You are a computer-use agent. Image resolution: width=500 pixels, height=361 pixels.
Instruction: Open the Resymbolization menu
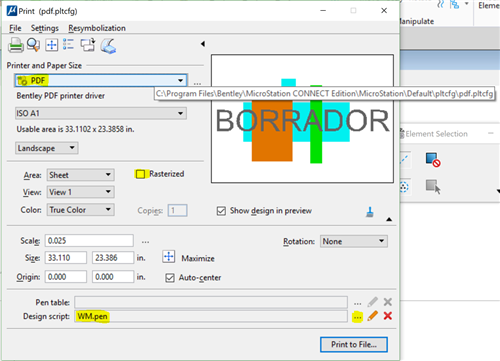coord(97,28)
